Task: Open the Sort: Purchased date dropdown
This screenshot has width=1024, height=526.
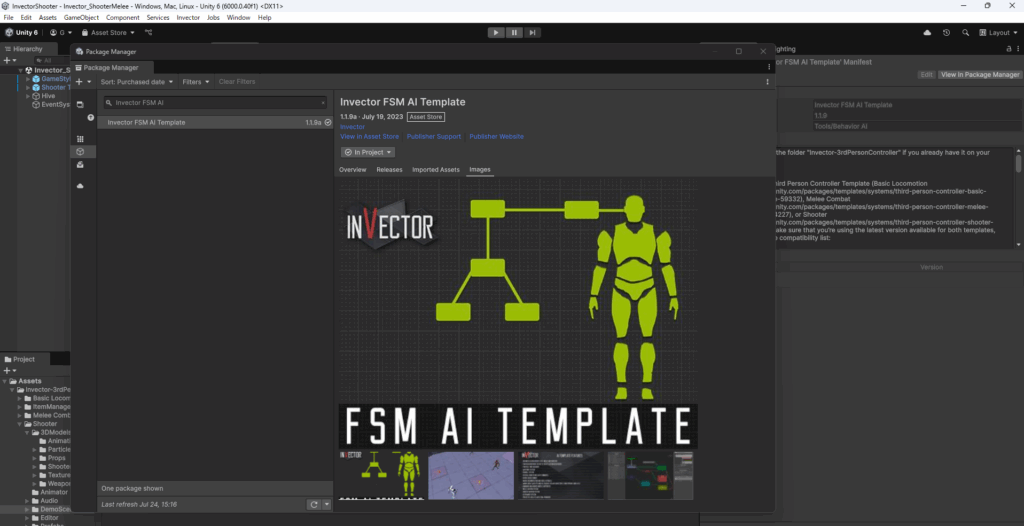Action: coord(136,82)
